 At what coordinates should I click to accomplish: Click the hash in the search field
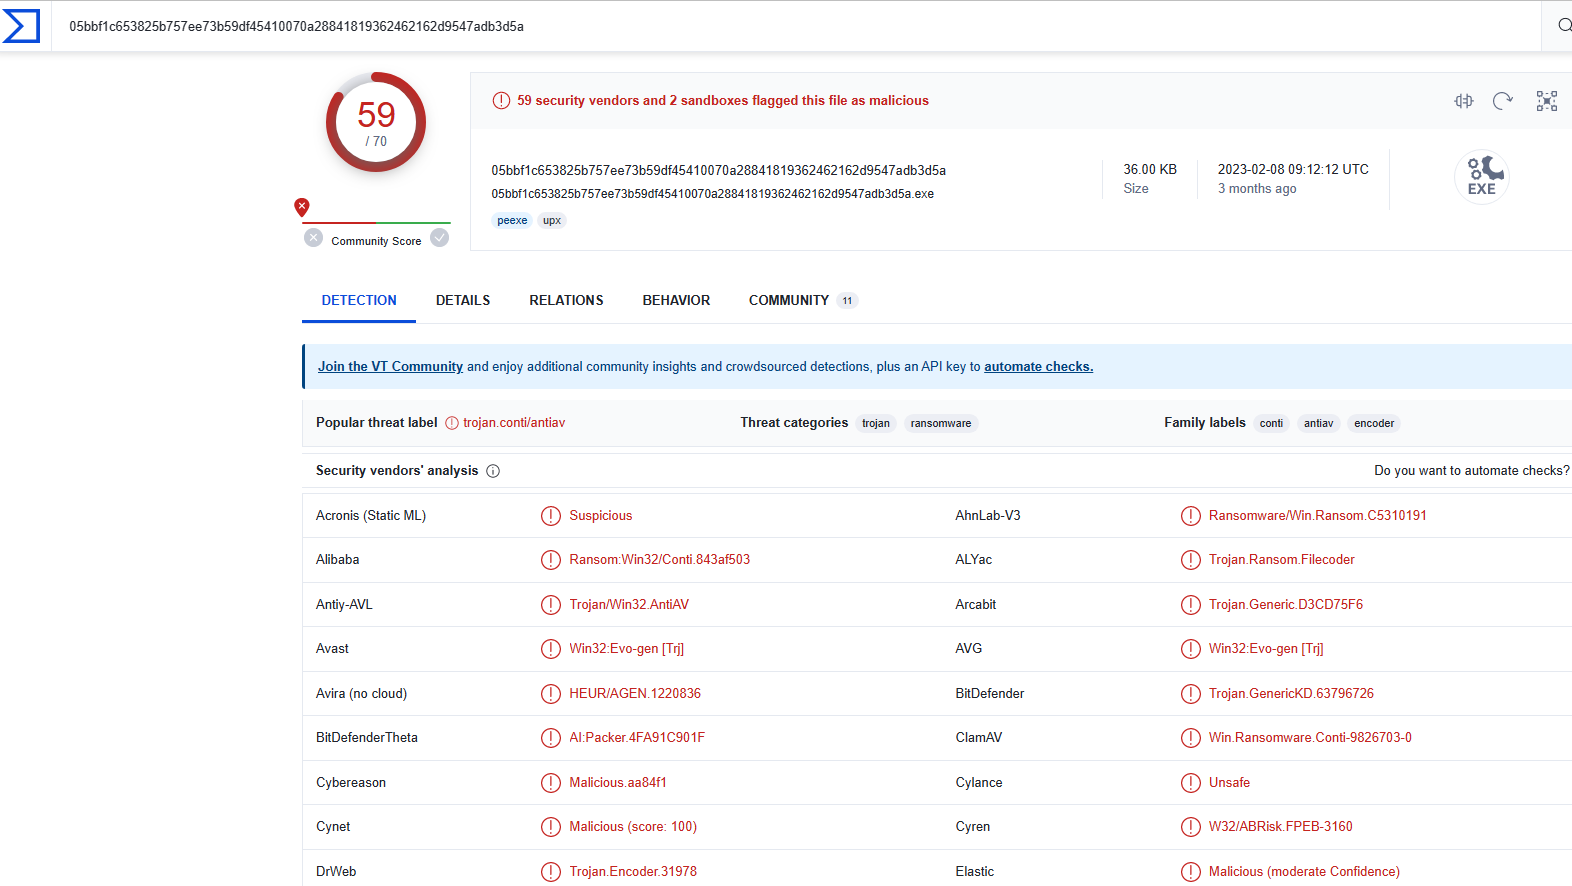point(296,26)
